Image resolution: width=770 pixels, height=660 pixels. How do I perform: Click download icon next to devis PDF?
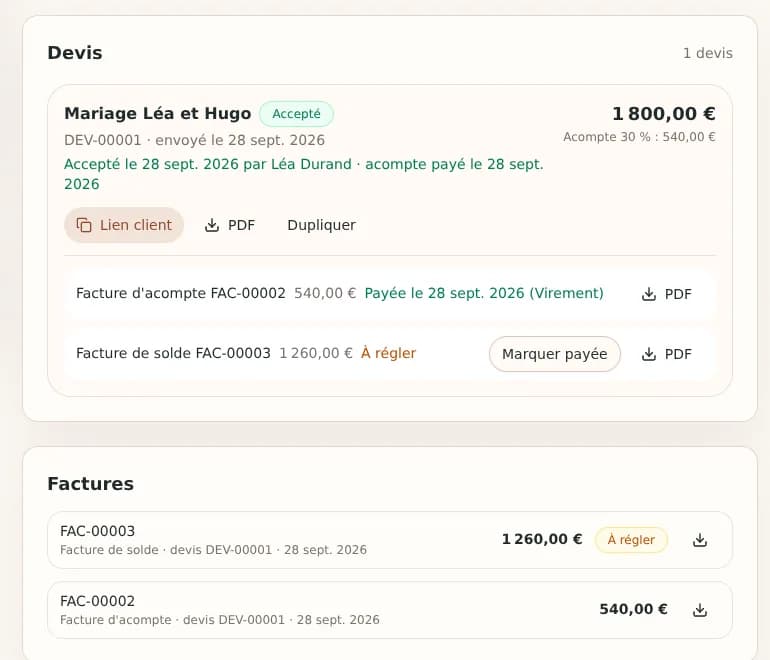pos(212,225)
